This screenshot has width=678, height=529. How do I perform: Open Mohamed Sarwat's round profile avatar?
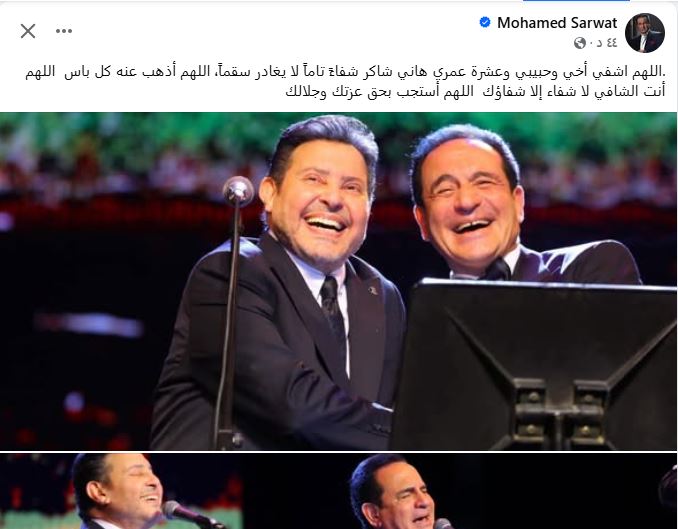(x=645, y=33)
